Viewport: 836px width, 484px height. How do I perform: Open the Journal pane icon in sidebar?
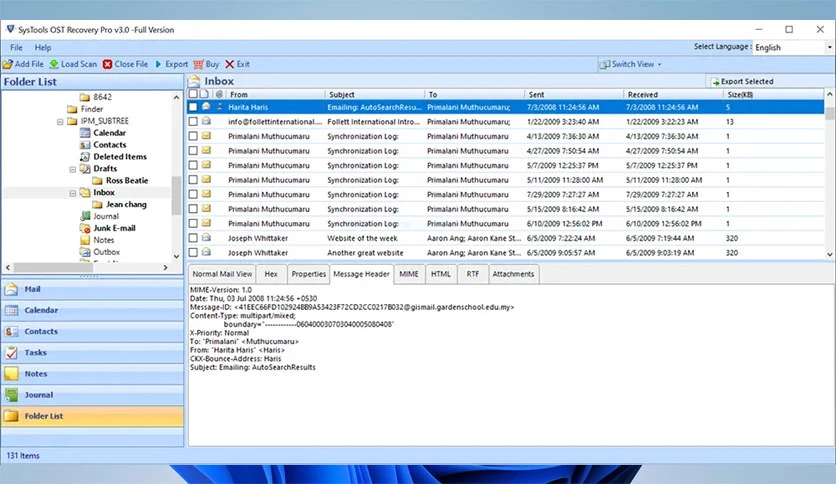11,395
